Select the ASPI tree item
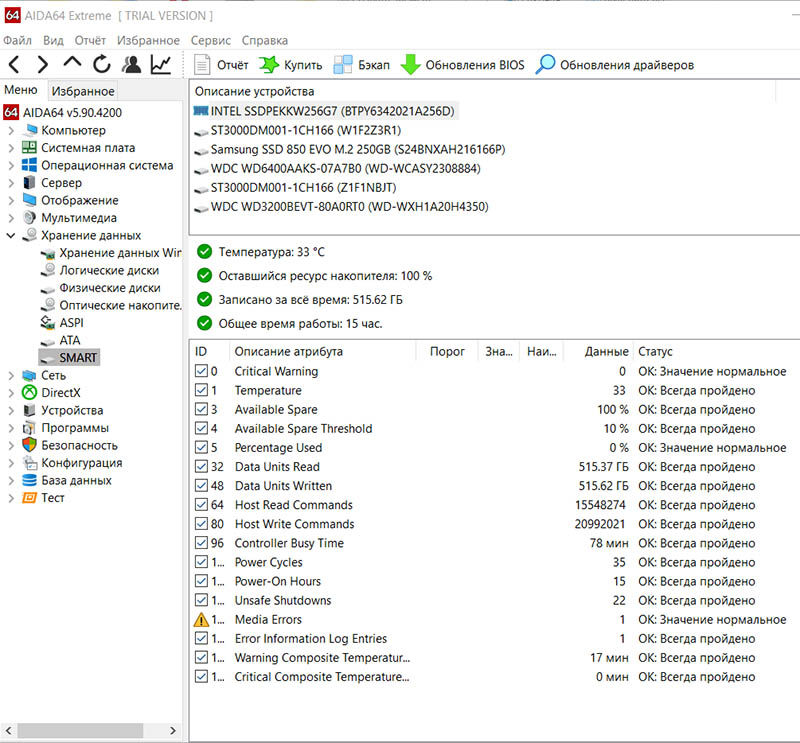Viewport: 800px width, 743px height. tap(71, 323)
